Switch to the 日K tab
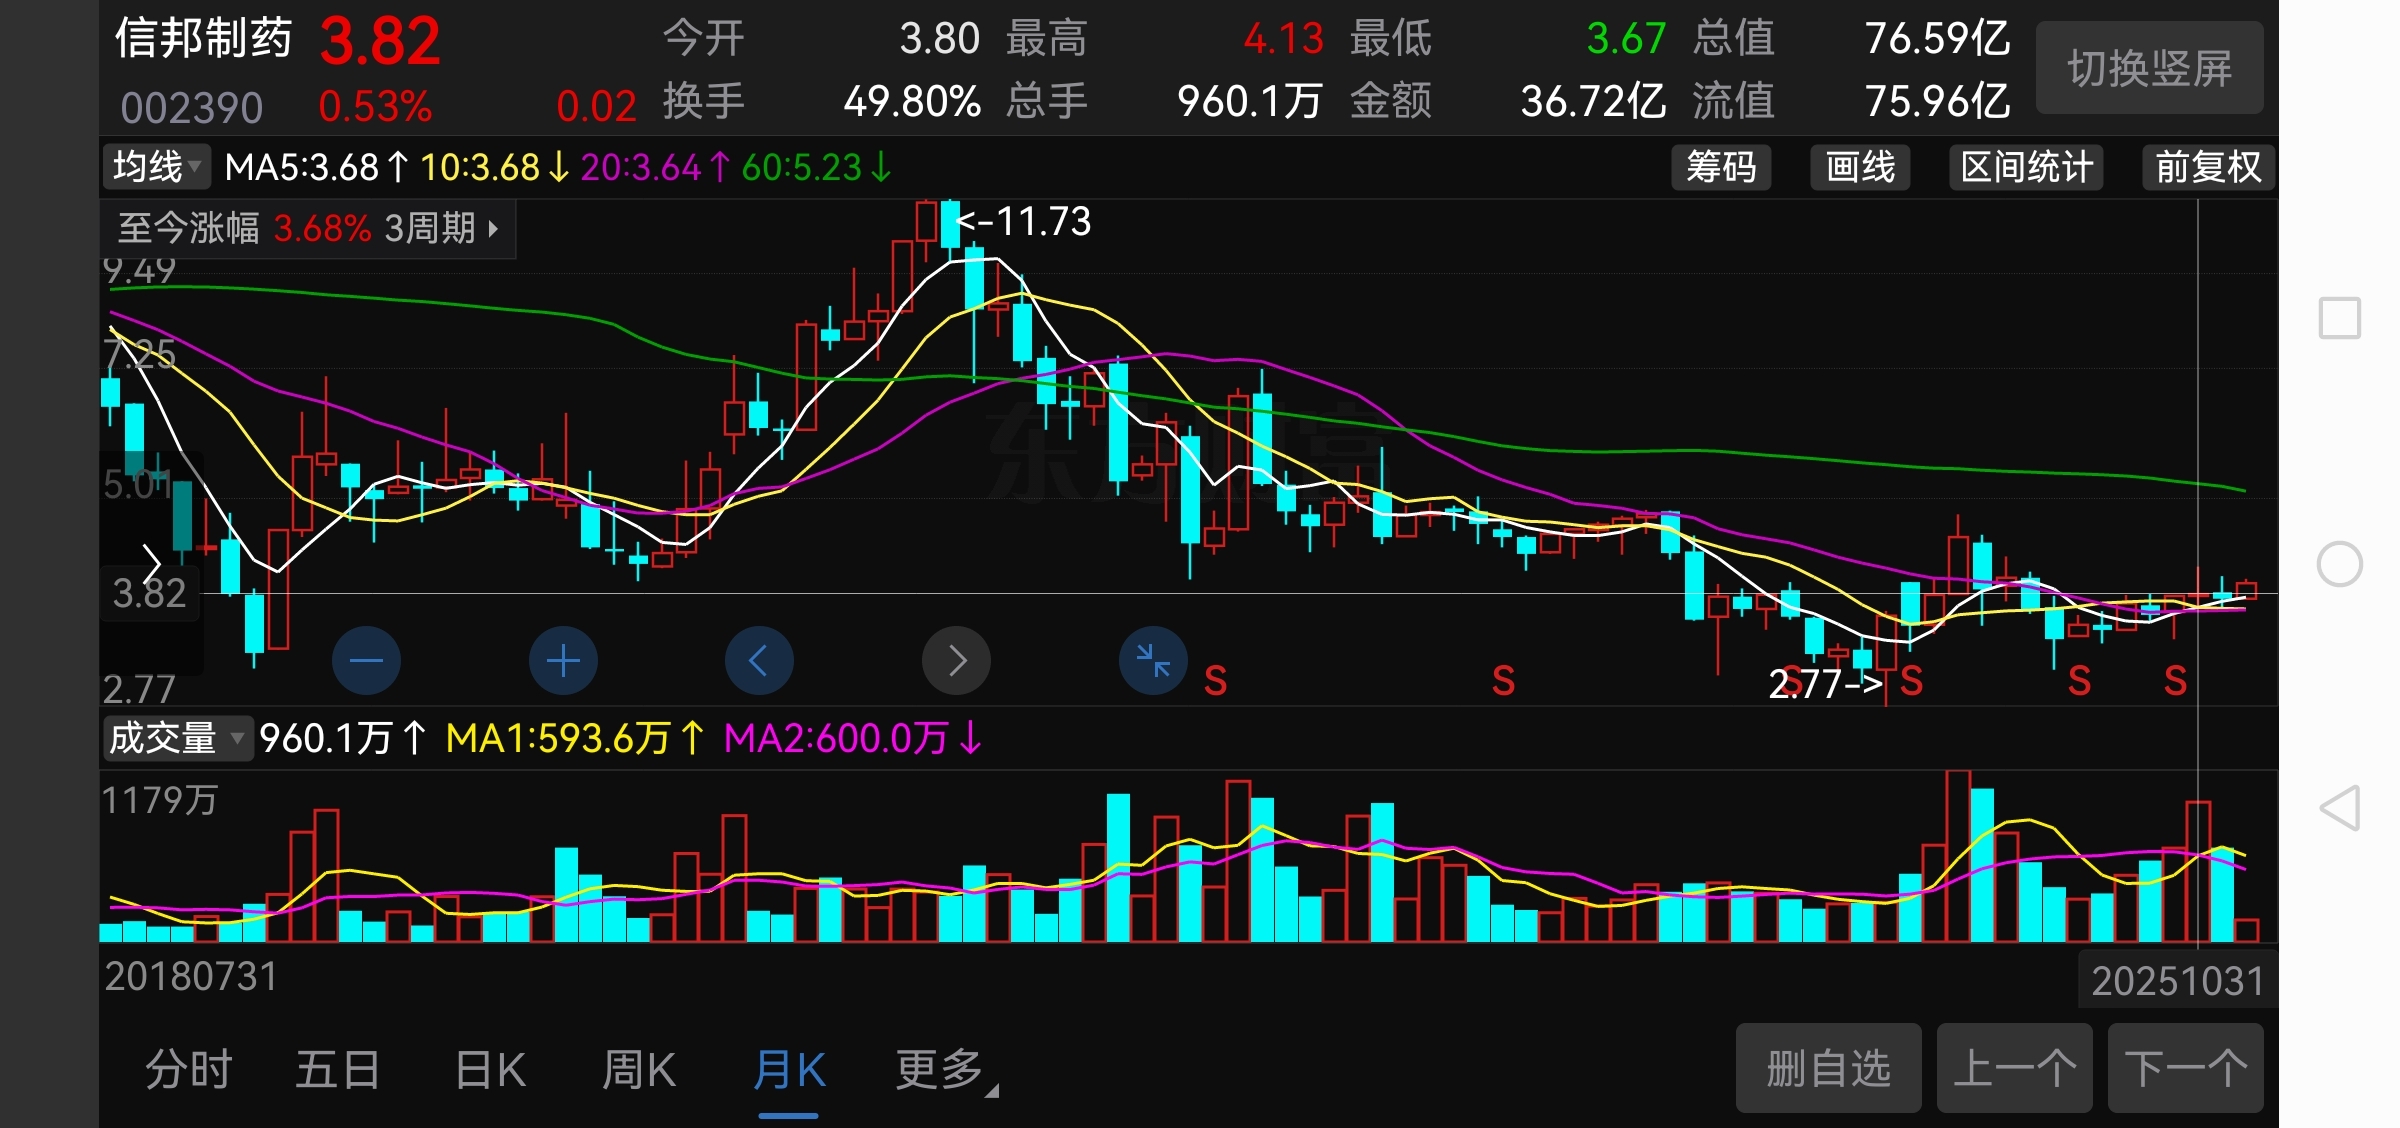 [490, 1069]
